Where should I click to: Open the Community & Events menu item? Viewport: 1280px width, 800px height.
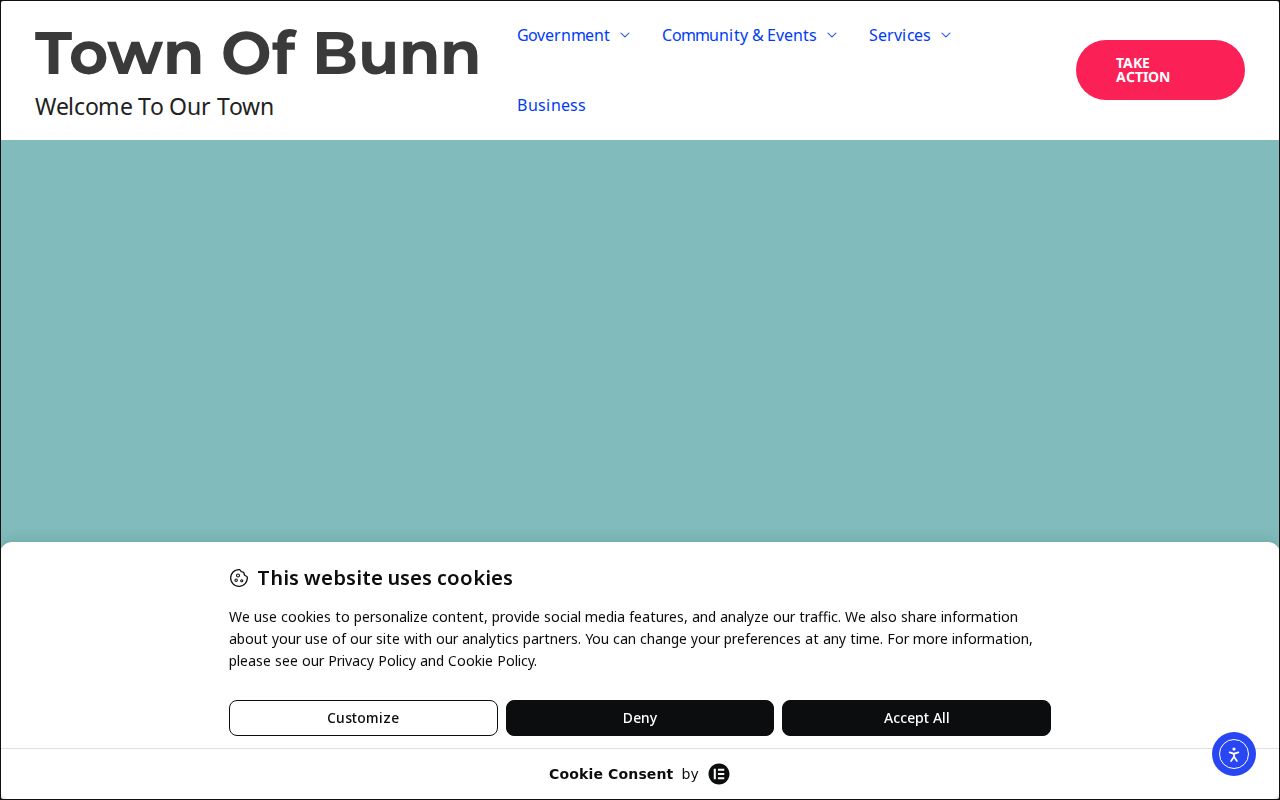739,35
